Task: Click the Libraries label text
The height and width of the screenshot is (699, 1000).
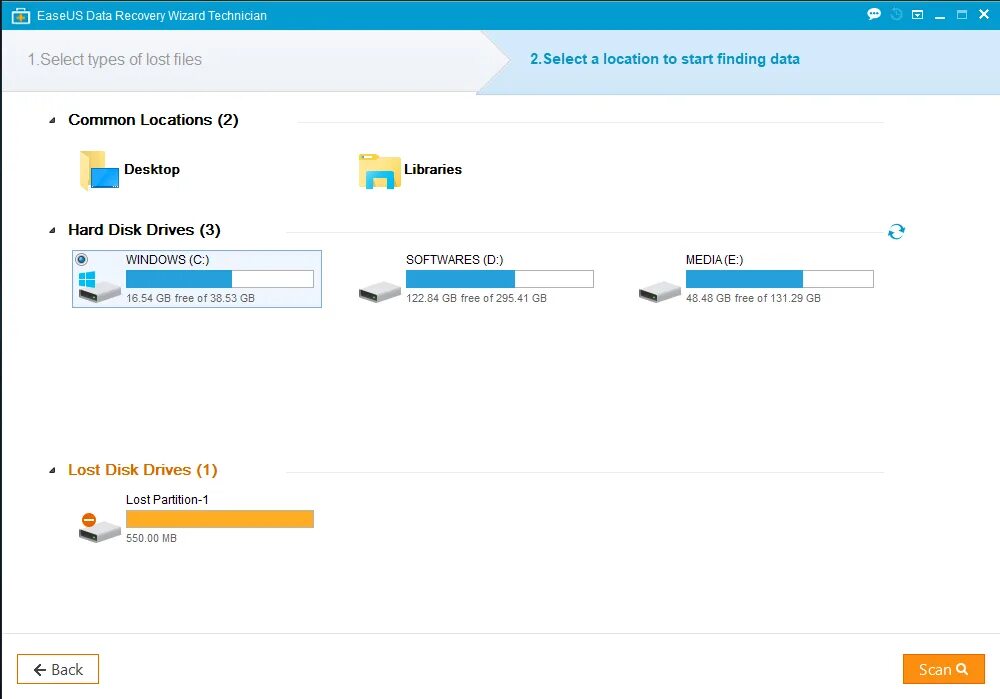Action: 432,170
